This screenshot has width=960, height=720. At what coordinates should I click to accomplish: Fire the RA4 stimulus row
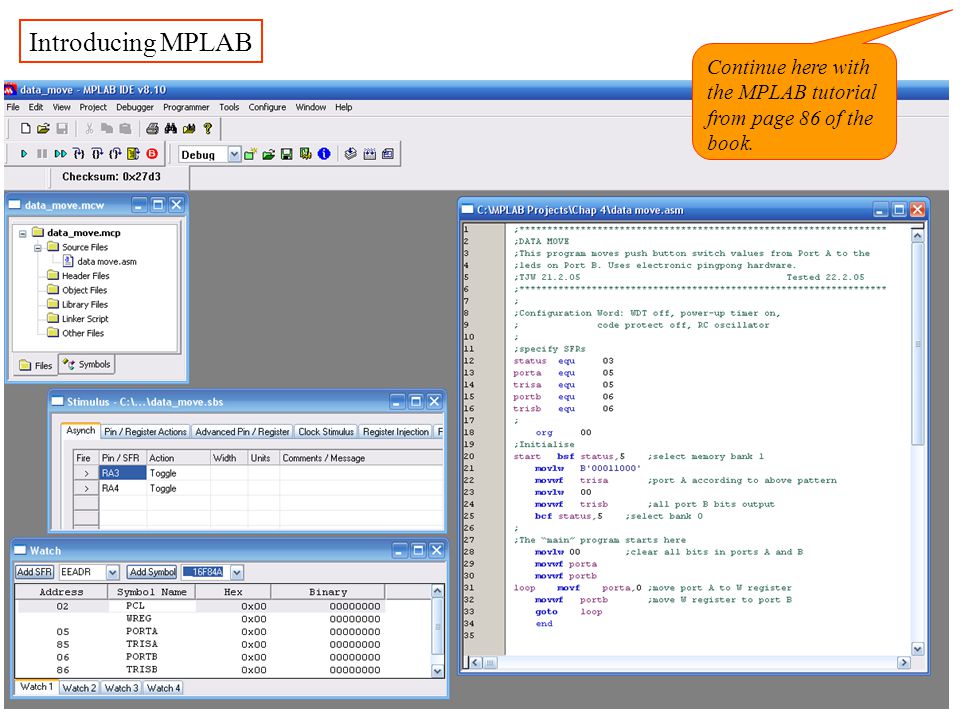(x=86, y=489)
